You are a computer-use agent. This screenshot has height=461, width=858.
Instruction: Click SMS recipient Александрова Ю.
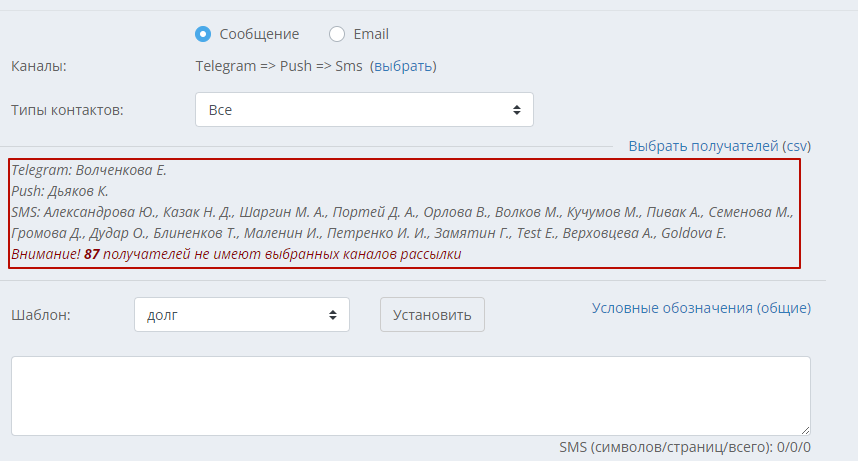point(100,212)
